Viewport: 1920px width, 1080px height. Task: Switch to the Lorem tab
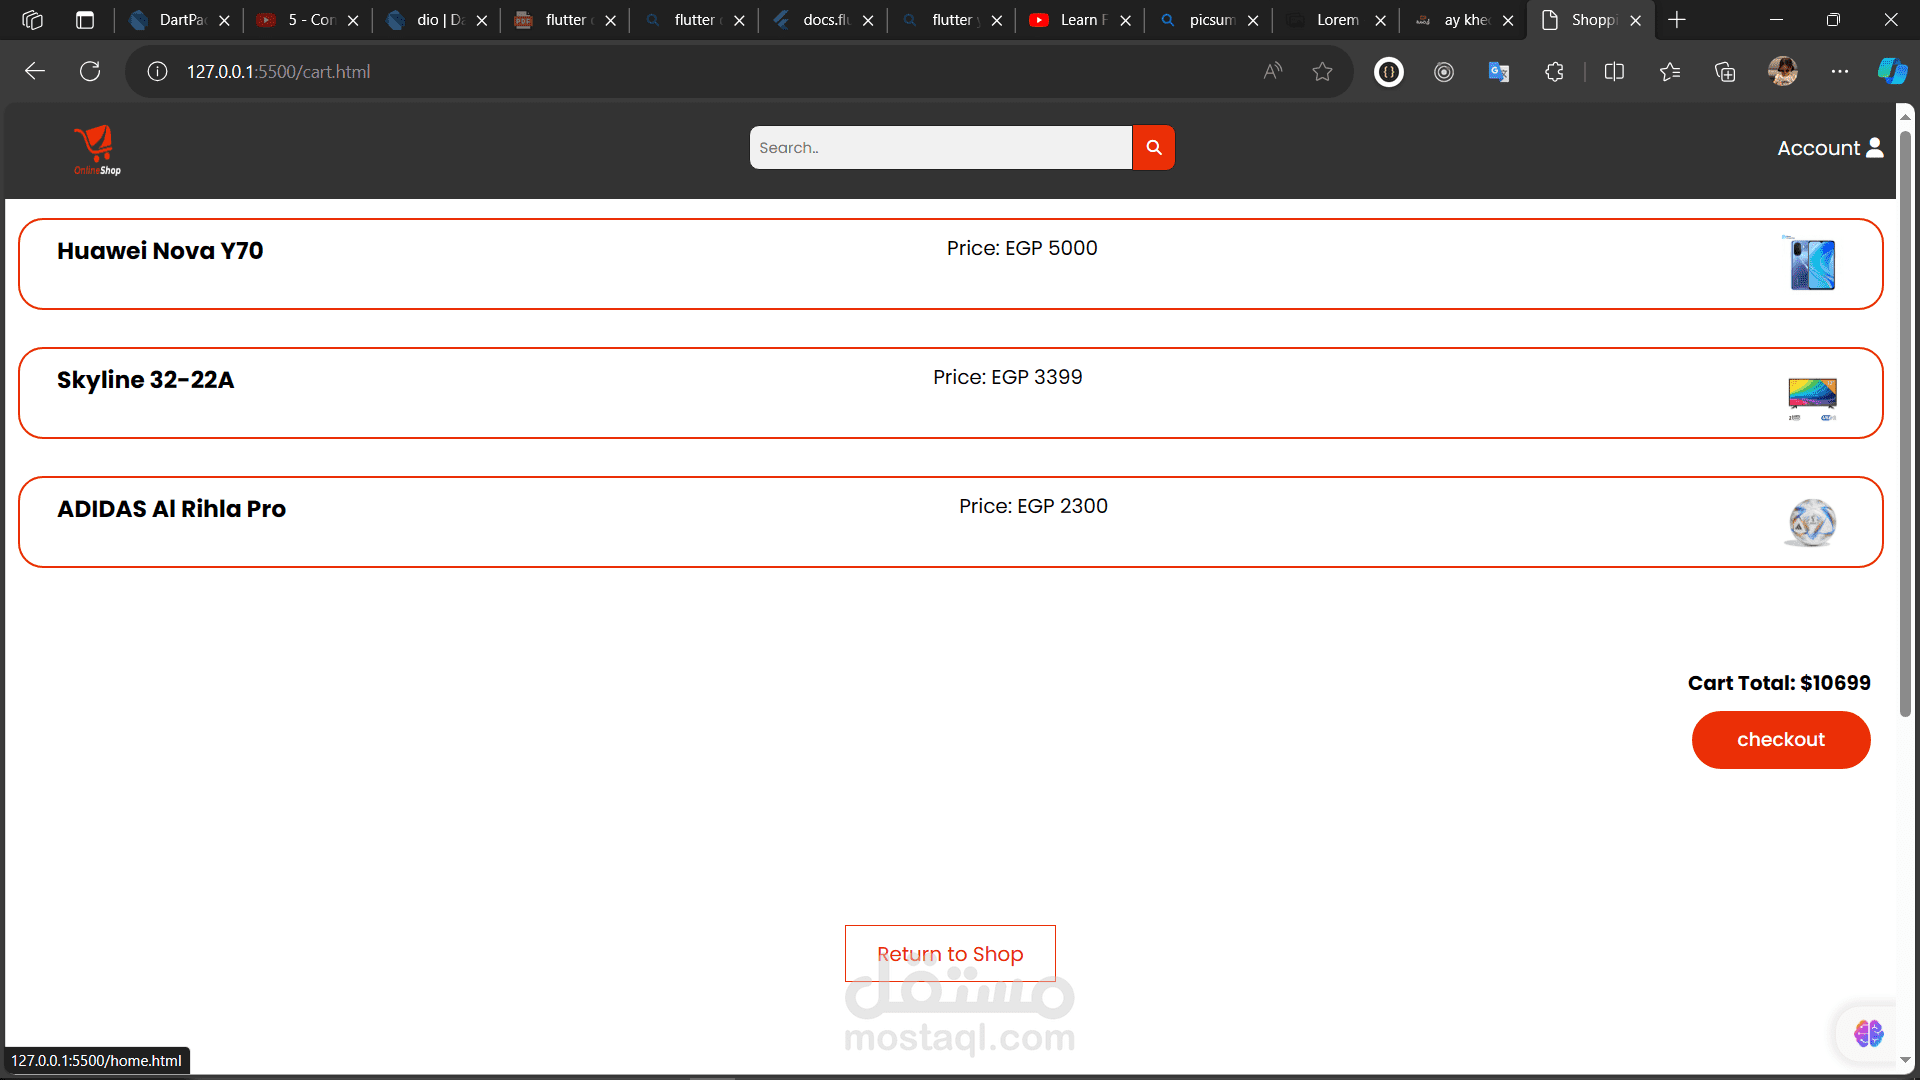click(1336, 20)
